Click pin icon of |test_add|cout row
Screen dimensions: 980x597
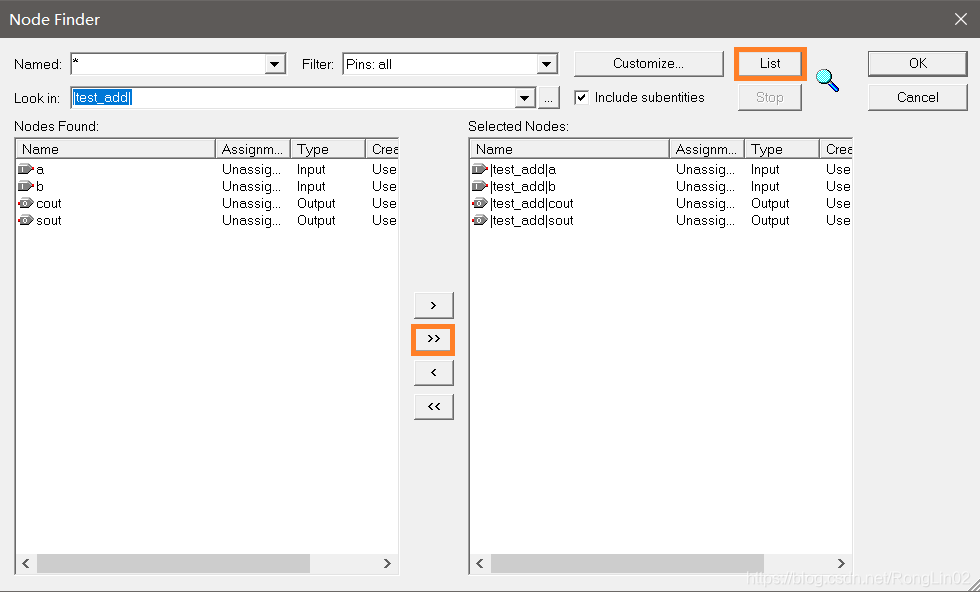click(x=479, y=203)
